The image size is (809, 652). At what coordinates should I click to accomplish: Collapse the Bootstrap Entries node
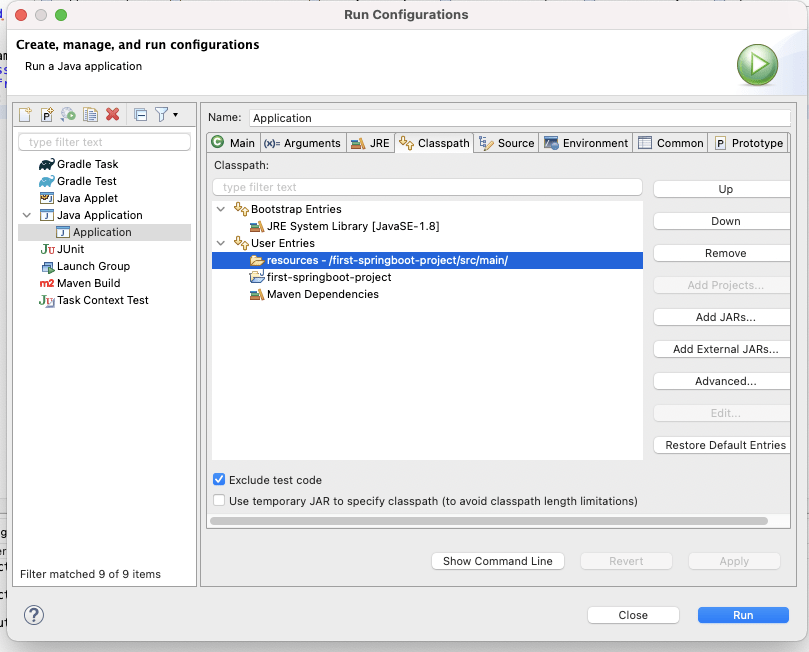[221, 208]
